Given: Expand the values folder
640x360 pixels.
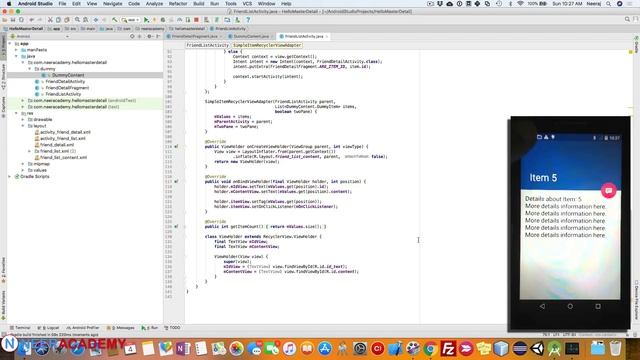Looking at the screenshot, I should click(x=23, y=170).
